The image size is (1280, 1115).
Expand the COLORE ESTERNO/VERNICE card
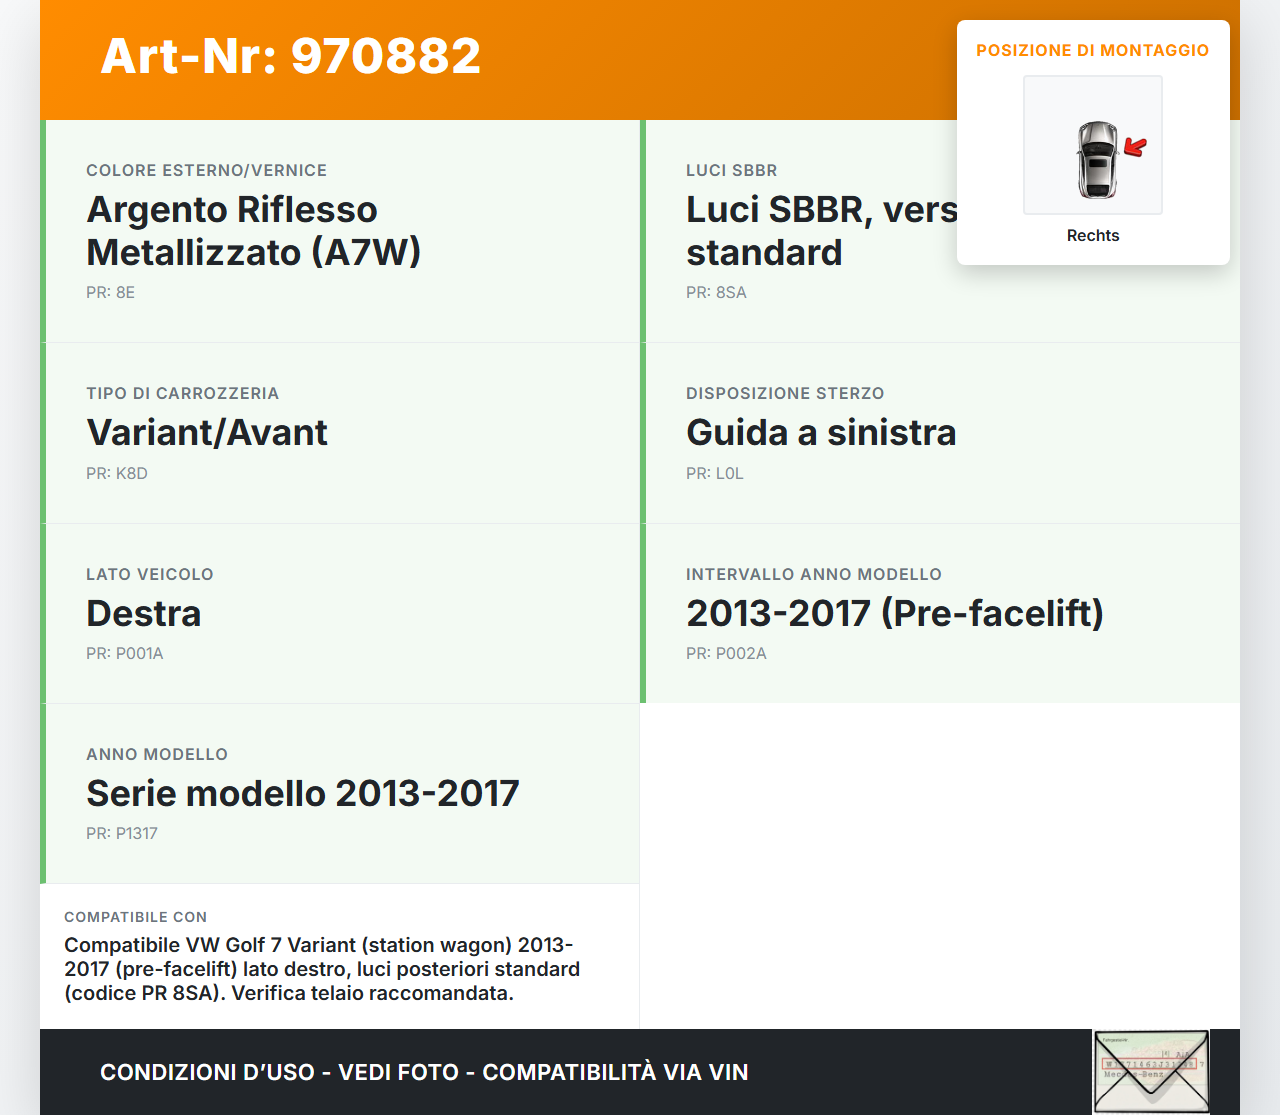[340, 230]
